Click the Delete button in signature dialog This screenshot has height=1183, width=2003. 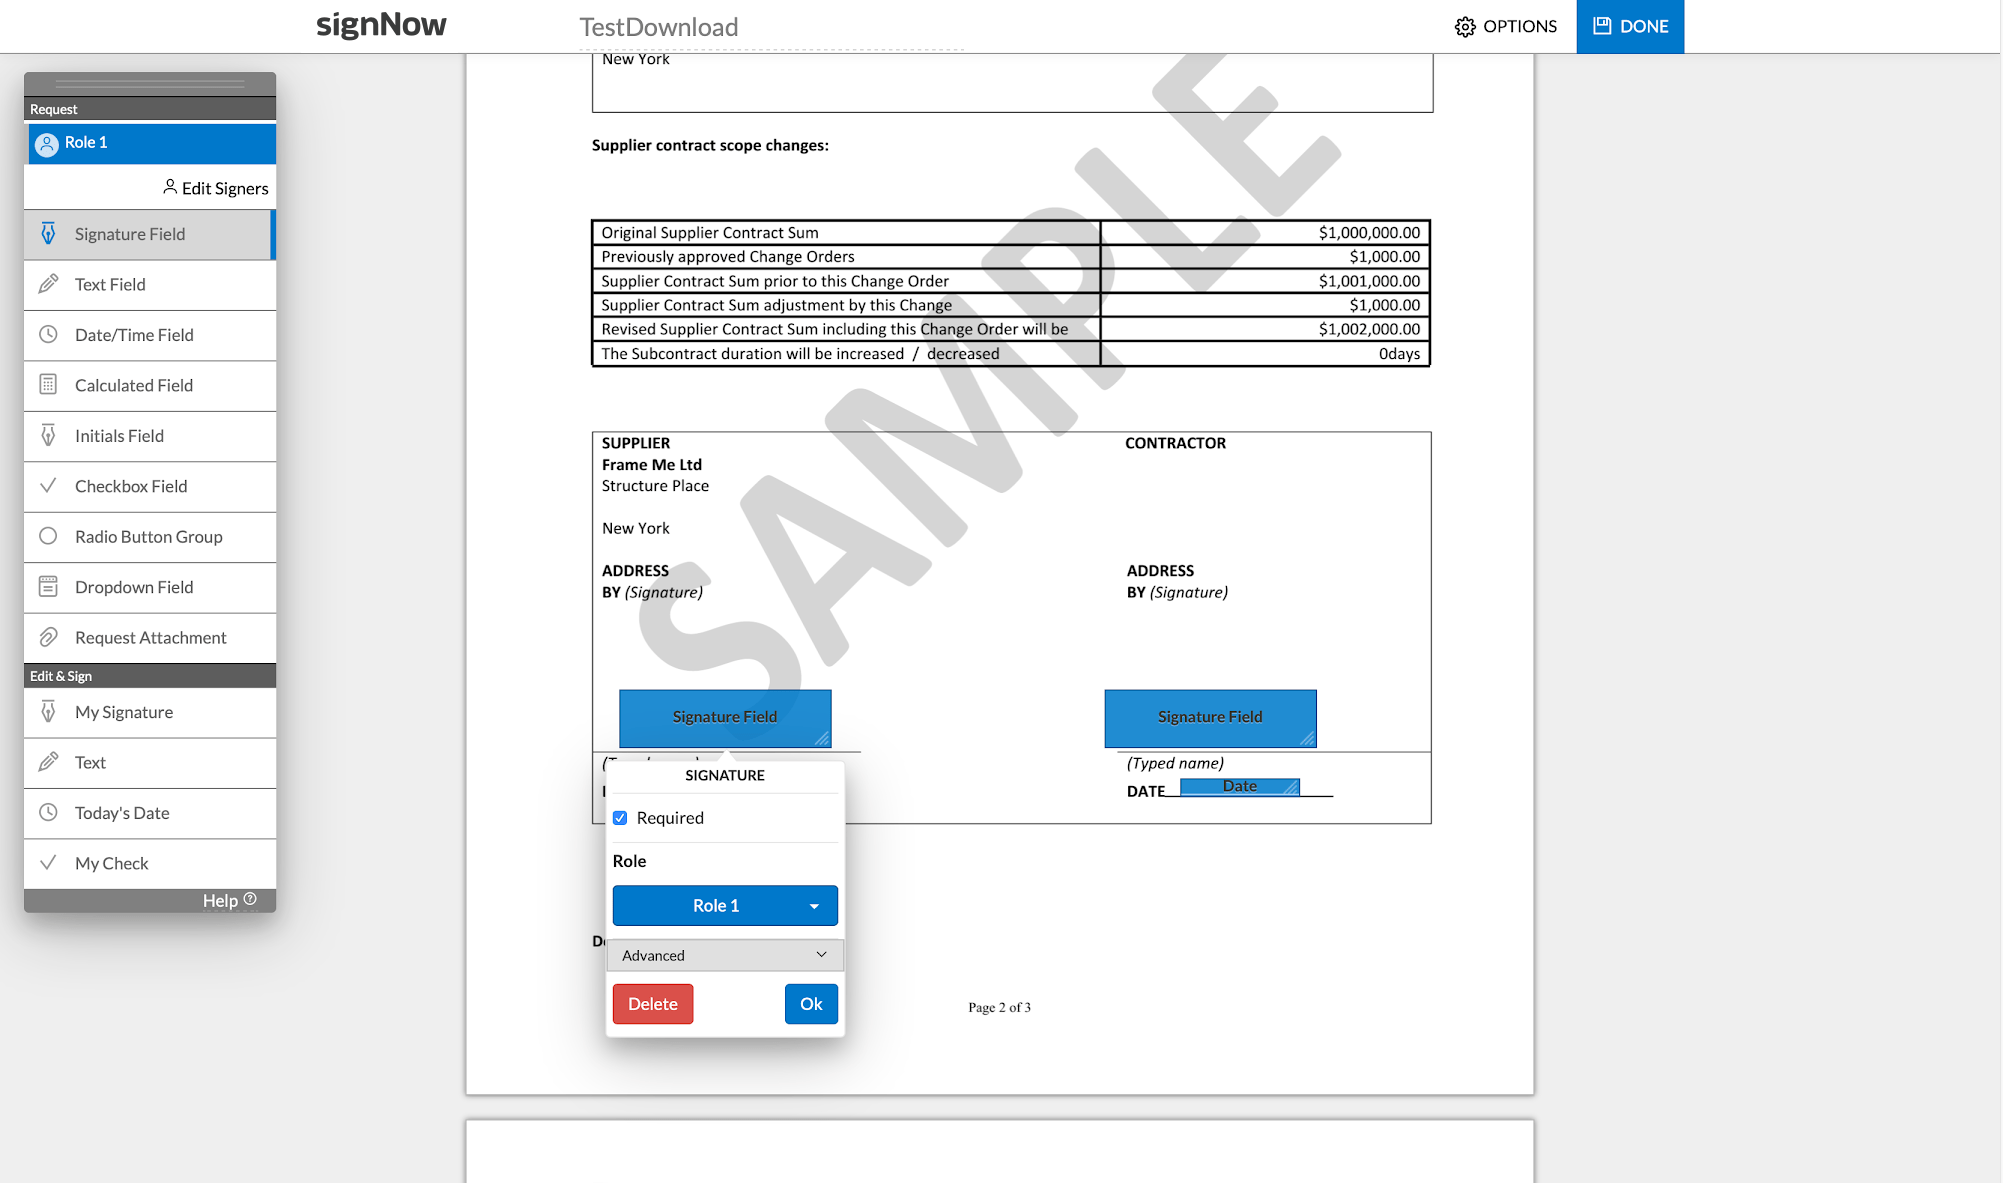(x=650, y=1004)
